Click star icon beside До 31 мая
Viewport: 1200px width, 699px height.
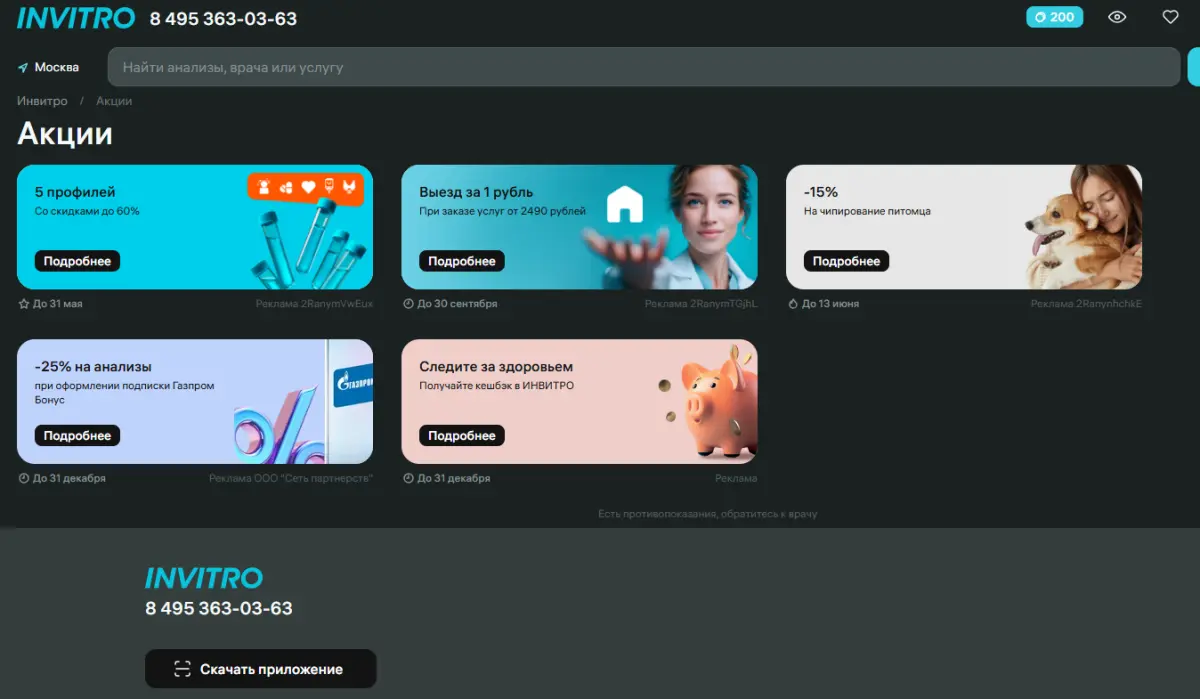click(23, 303)
